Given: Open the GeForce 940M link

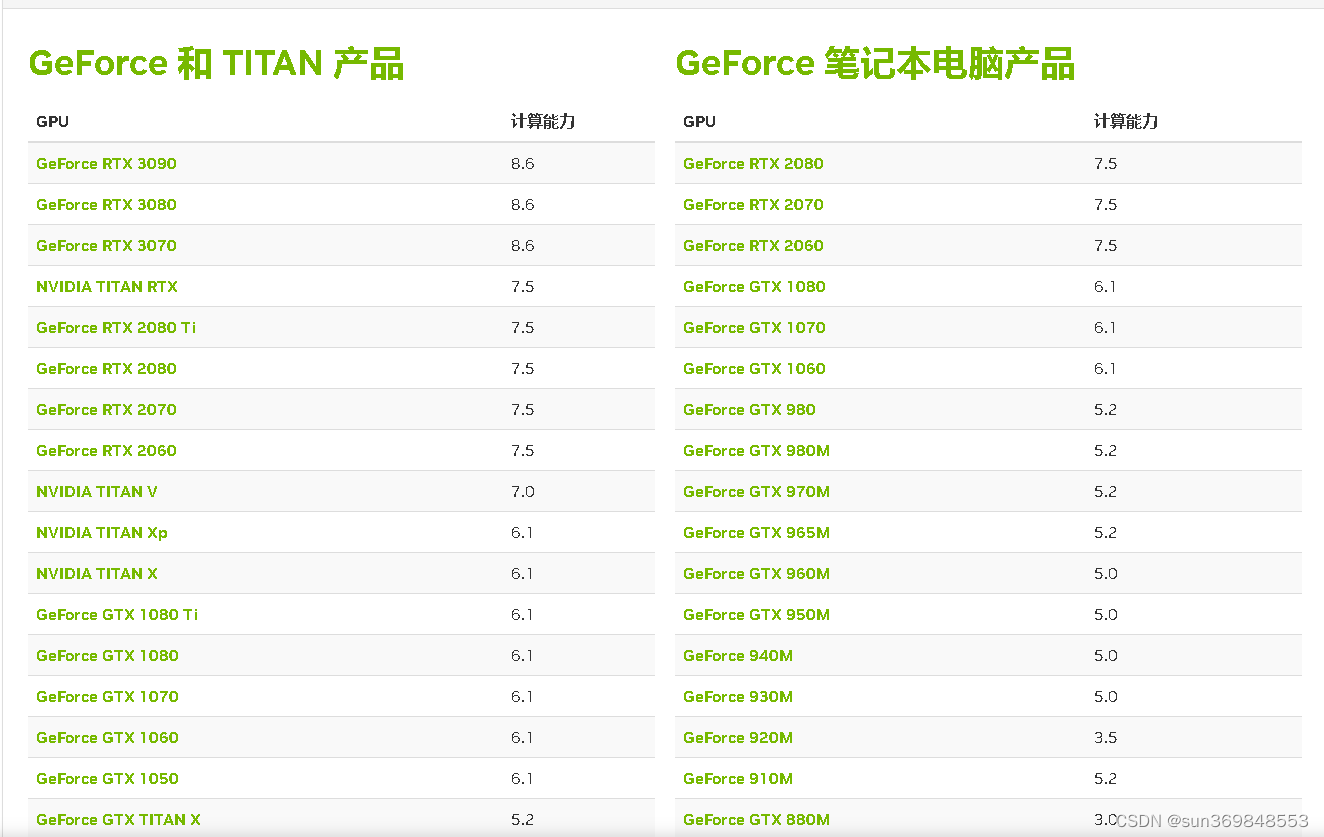Looking at the screenshot, I should pos(738,655).
